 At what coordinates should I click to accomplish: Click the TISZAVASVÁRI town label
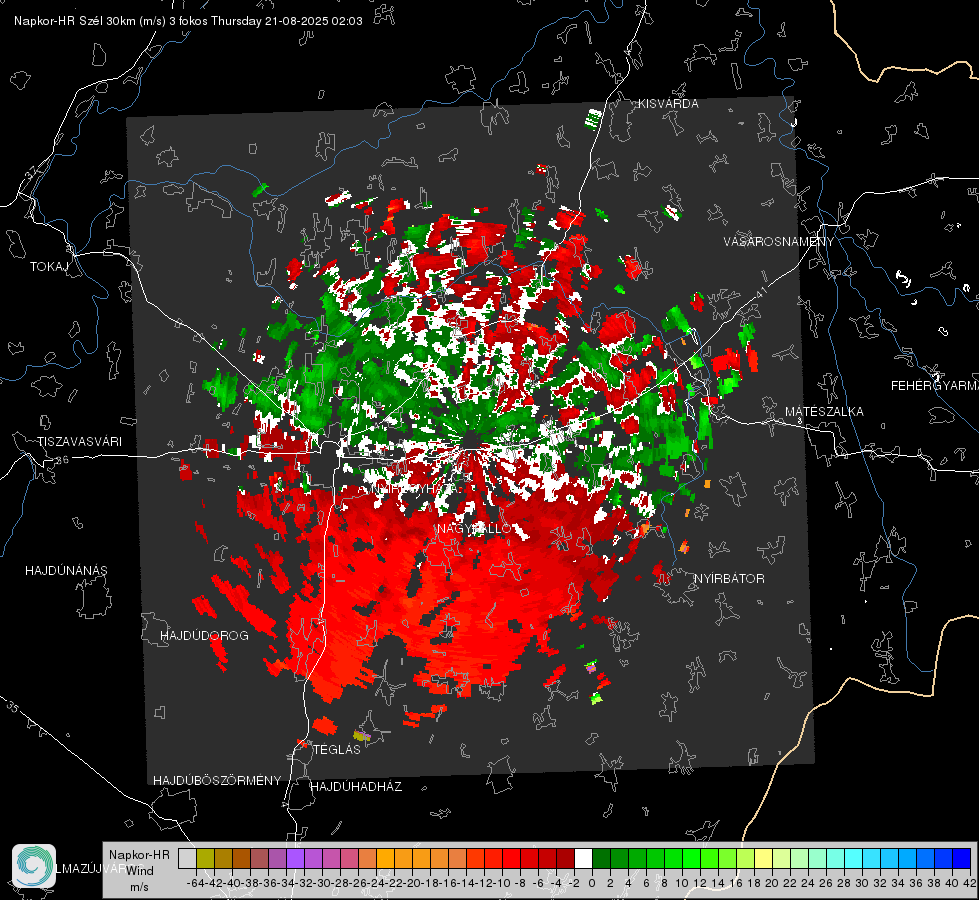pos(80,442)
